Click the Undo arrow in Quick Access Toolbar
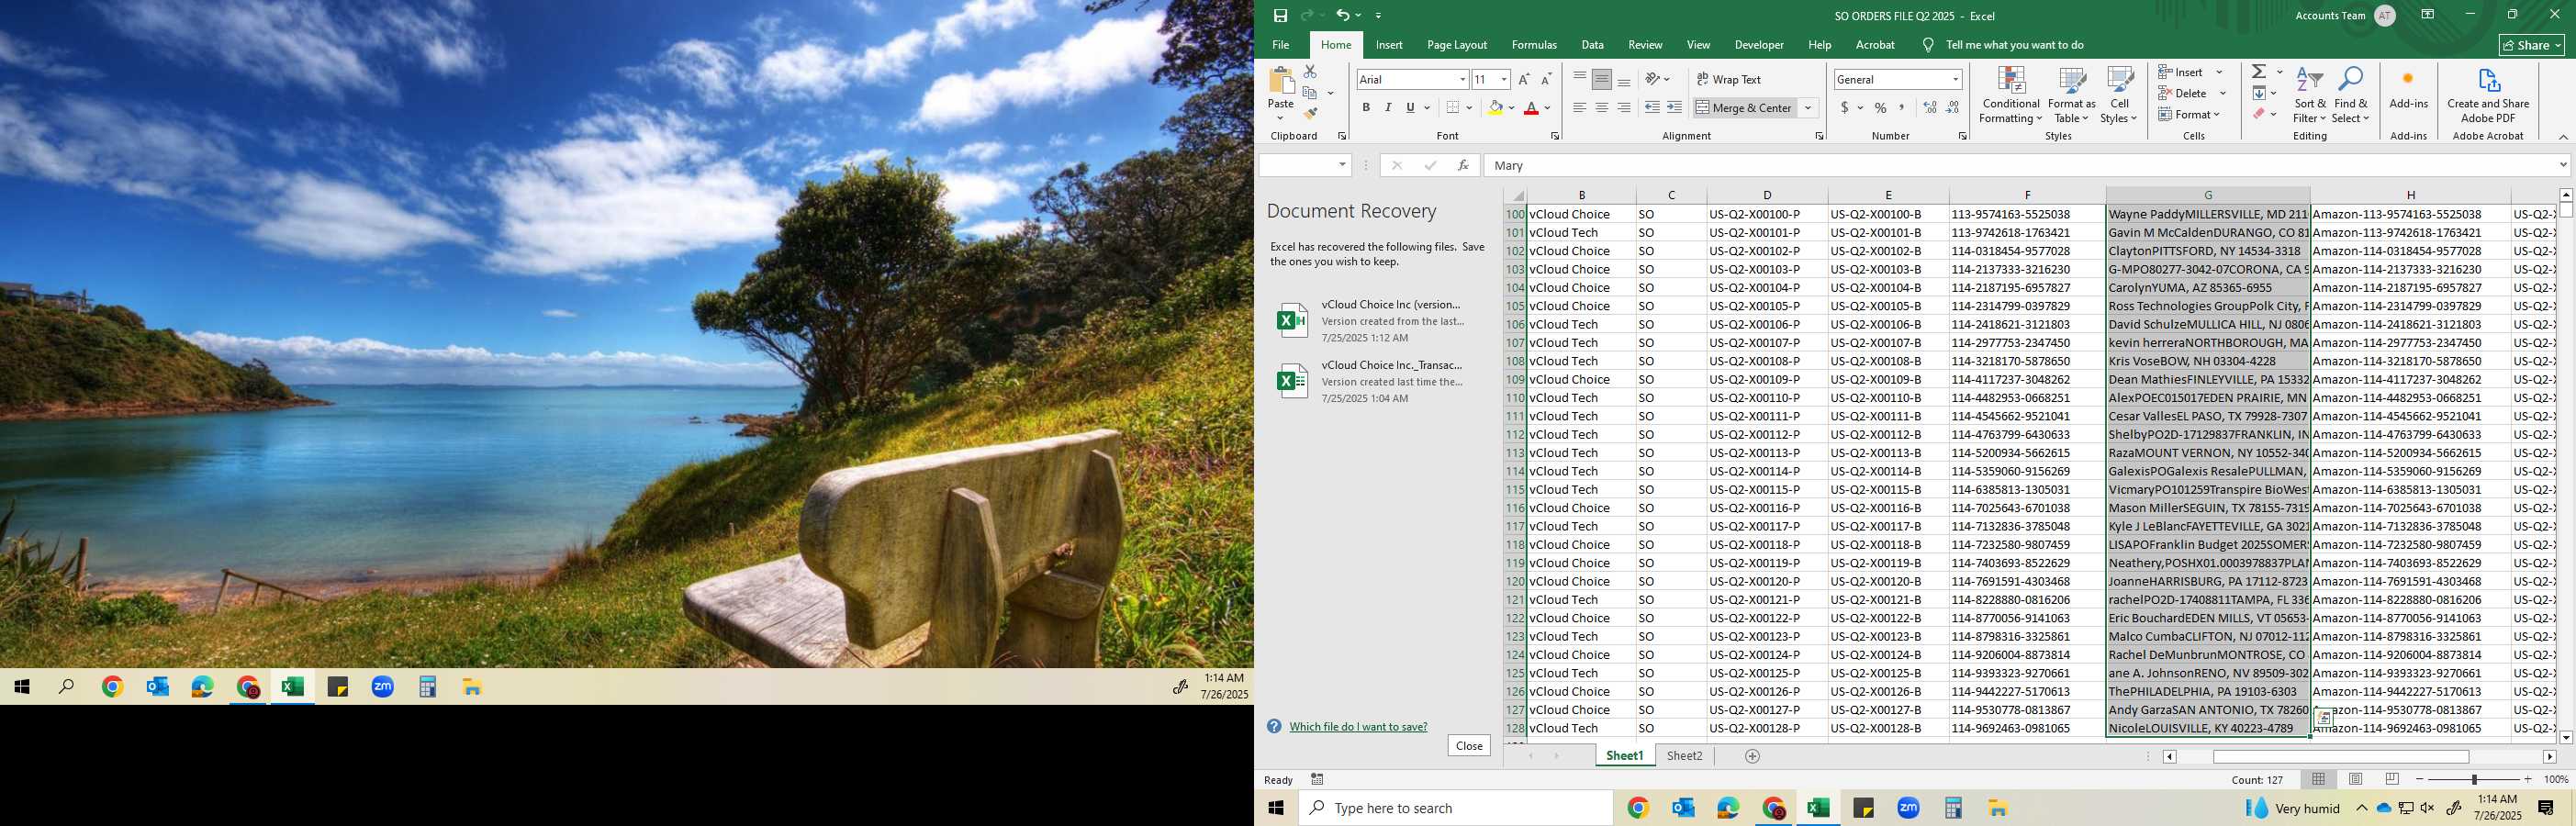This screenshot has height=826, width=2576. [1343, 15]
